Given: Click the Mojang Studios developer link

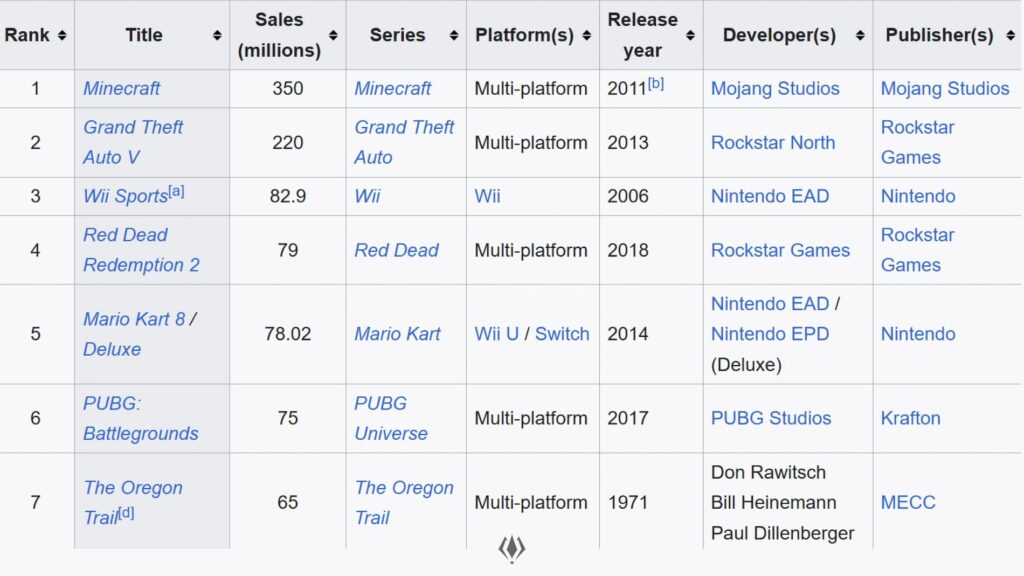Looking at the screenshot, I should [775, 88].
